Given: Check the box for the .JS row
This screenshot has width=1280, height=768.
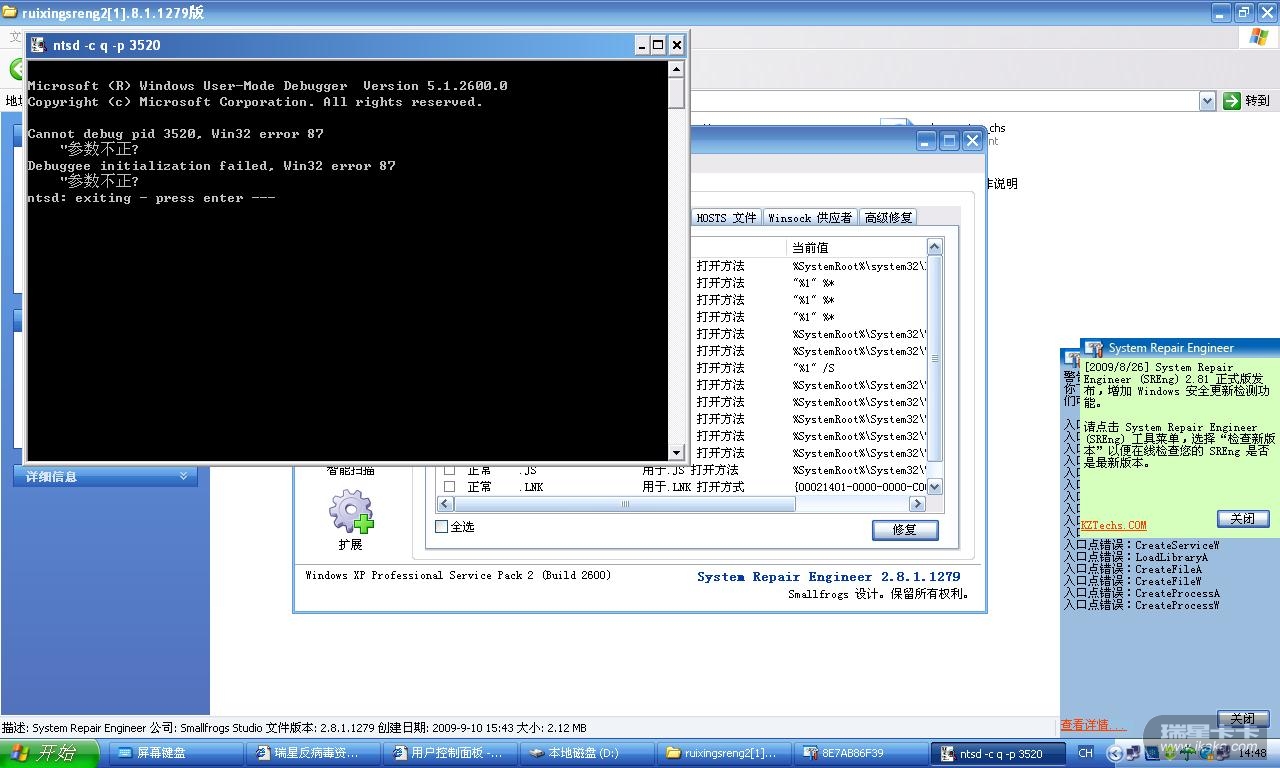Looking at the screenshot, I should point(449,470).
